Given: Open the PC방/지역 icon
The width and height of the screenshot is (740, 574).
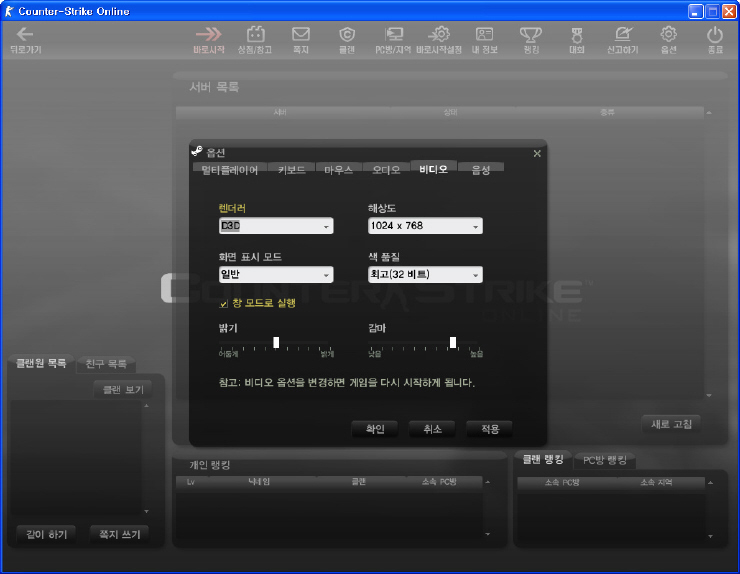Looking at the screenshot, I should [394, 34].
